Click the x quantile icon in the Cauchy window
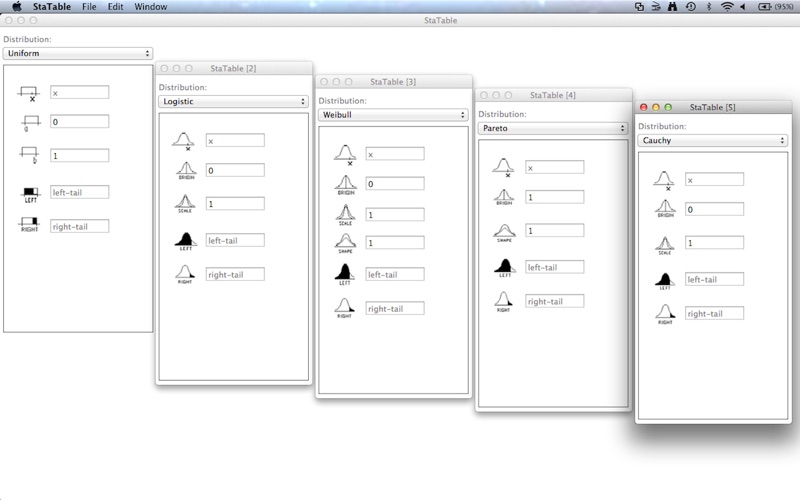The image size is (800, 500). pos(665,180)
